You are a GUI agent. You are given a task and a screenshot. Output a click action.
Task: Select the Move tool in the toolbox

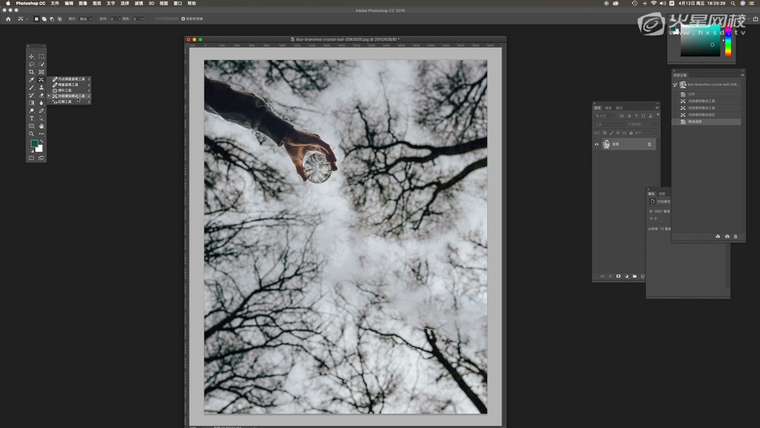point(31,56)
